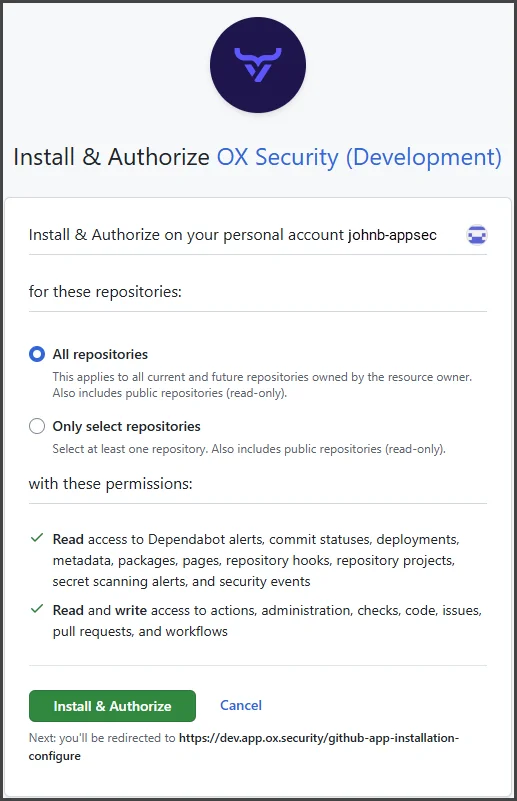Image resolution: width=517 pixels, height=801 pixels.
Task: Select the All repositories radio option
Action: coord(37,354)
